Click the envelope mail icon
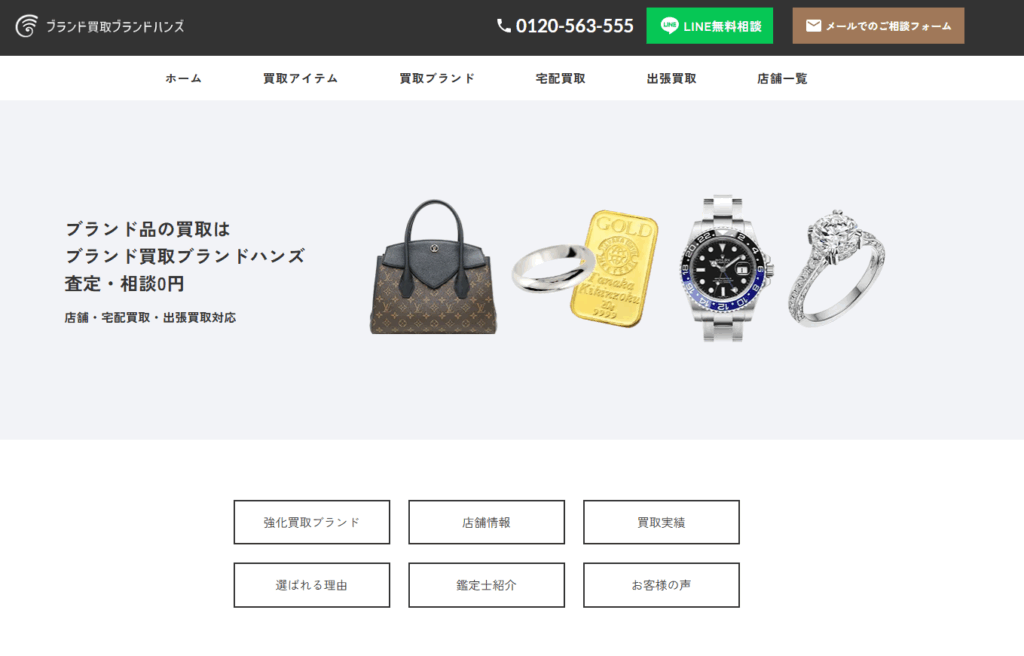Viewport: 1024px width, 656px height. [x=813, y=26]
